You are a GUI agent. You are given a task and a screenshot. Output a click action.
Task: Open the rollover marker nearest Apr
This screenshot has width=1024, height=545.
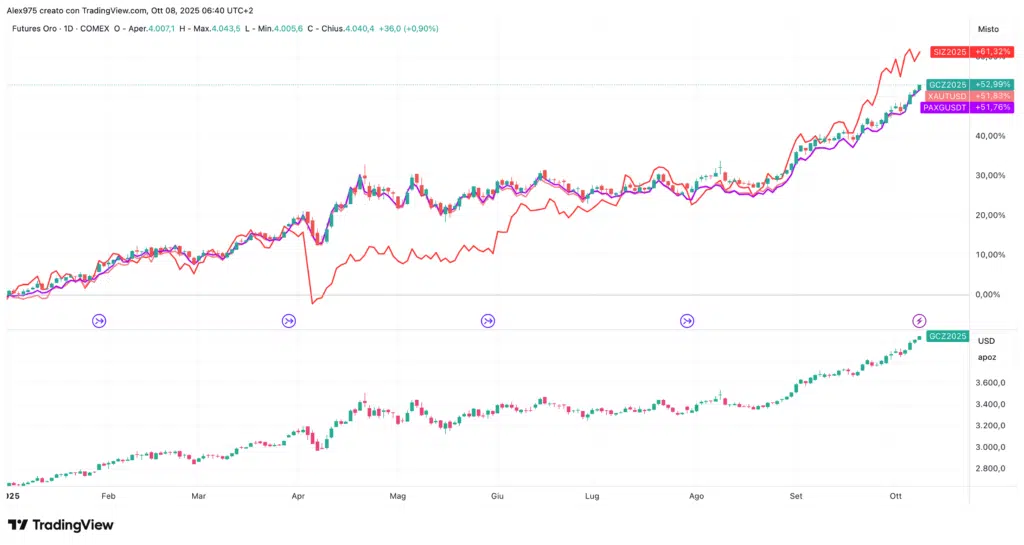coord(289,320)
